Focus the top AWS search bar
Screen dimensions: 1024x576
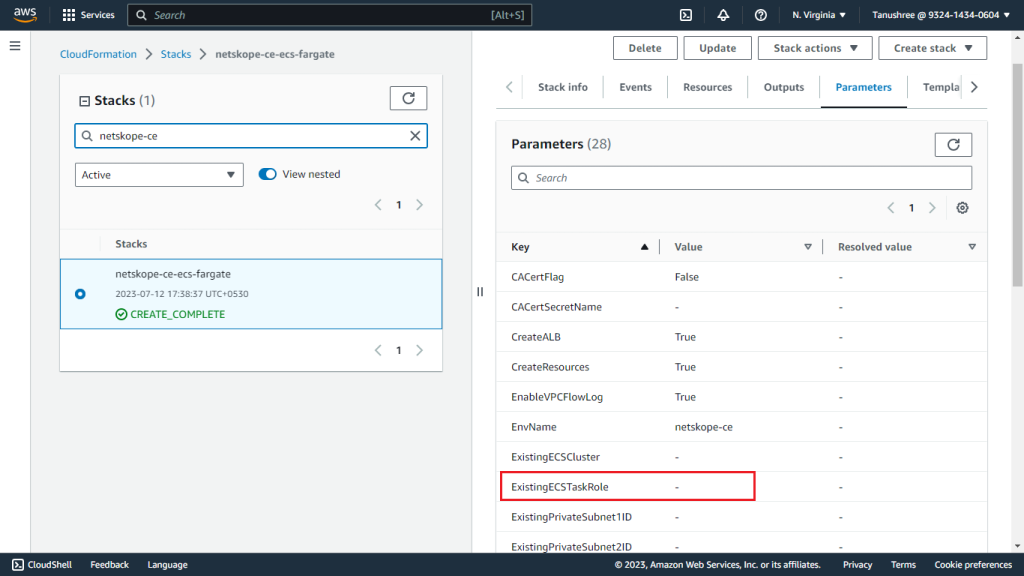coord(330,15)
